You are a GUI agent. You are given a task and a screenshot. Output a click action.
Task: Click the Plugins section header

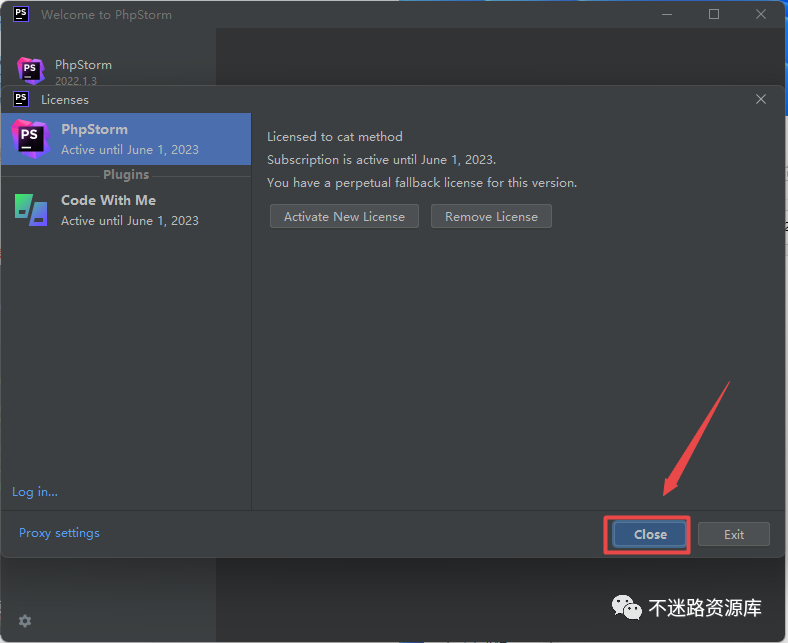pos(126,174)
